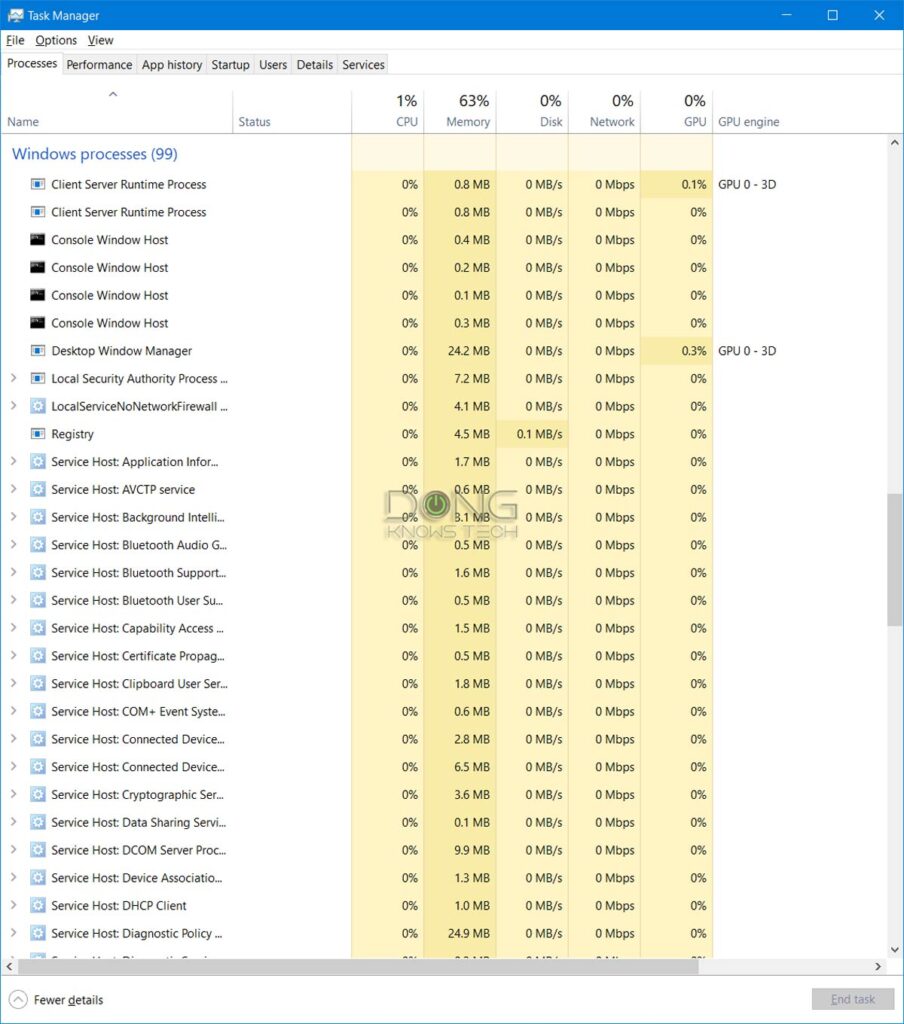Click the Service Host: AVCTP service icon
This screenshot has height=1024, width=904.
coord(38,489)
